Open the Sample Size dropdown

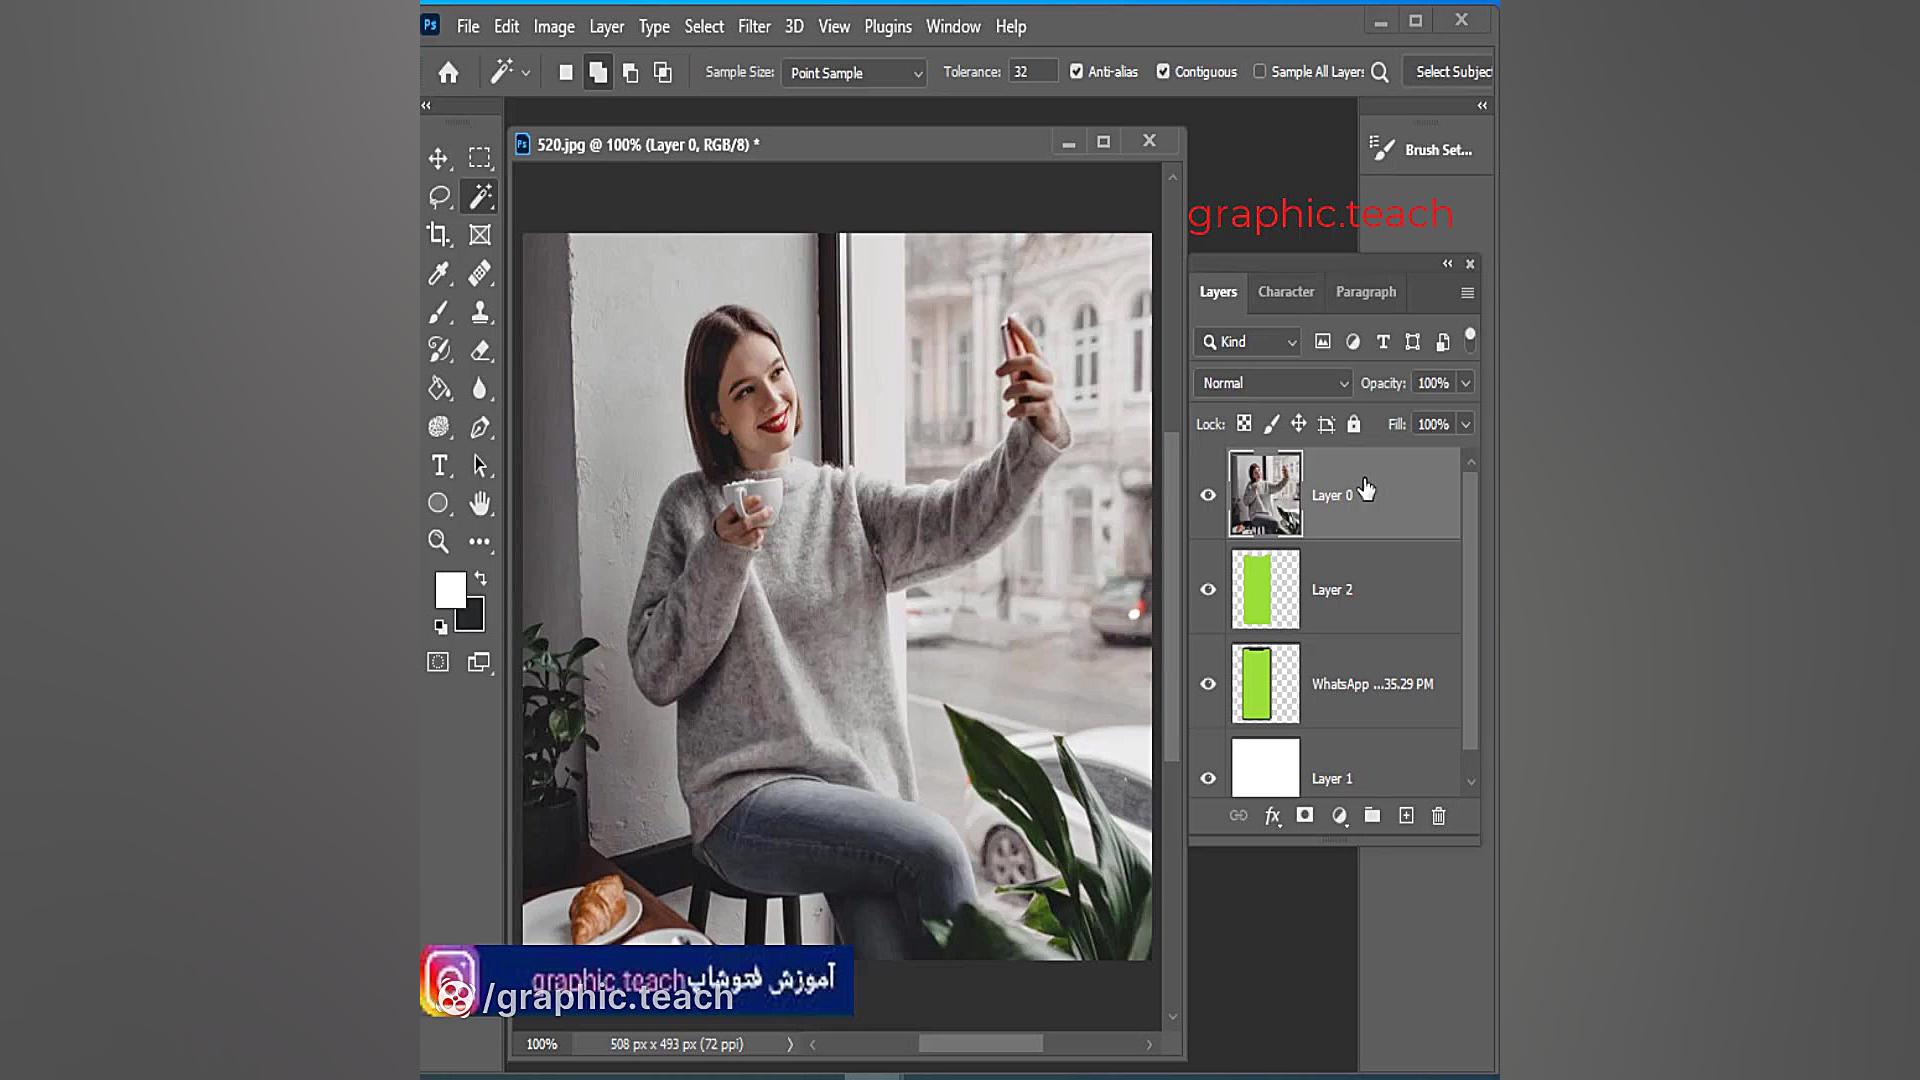853,72
